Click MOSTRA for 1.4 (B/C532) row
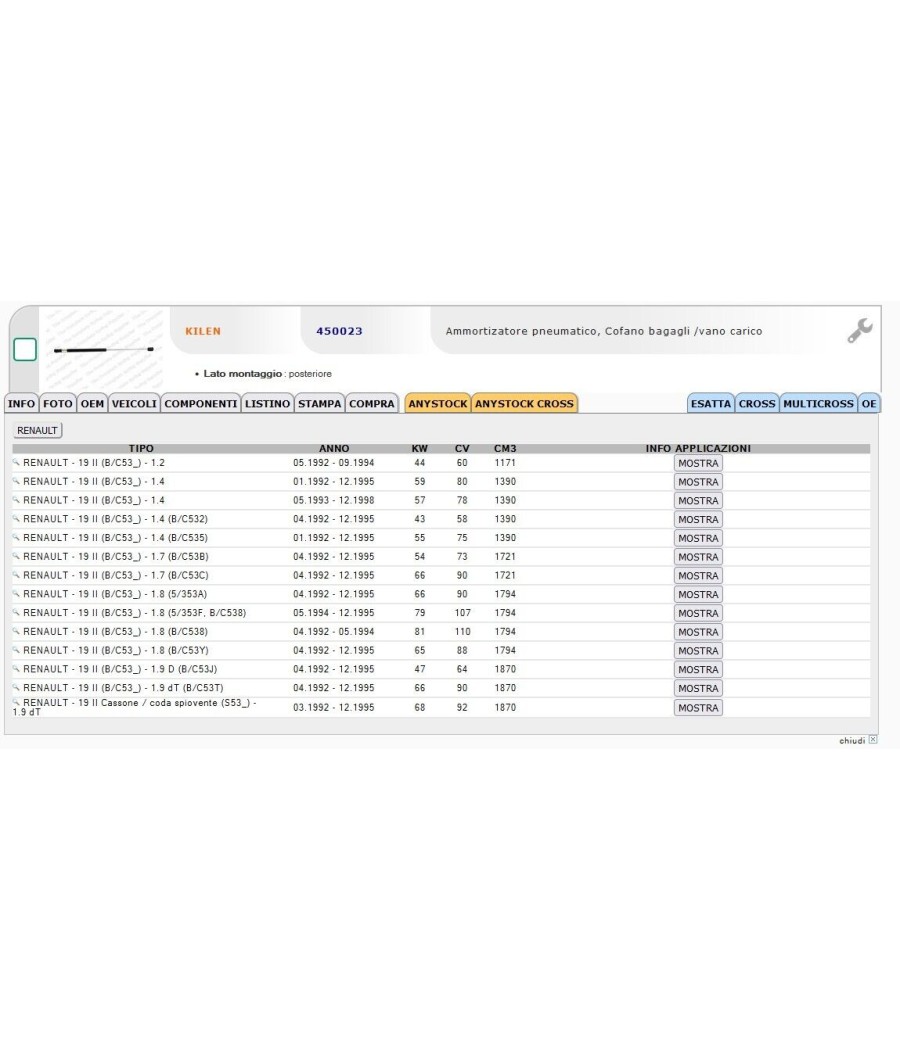900x1050 pixels. (698, 520)
